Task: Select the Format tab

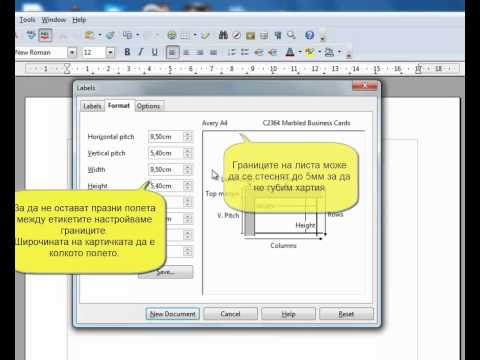Action: pos(119,106)
